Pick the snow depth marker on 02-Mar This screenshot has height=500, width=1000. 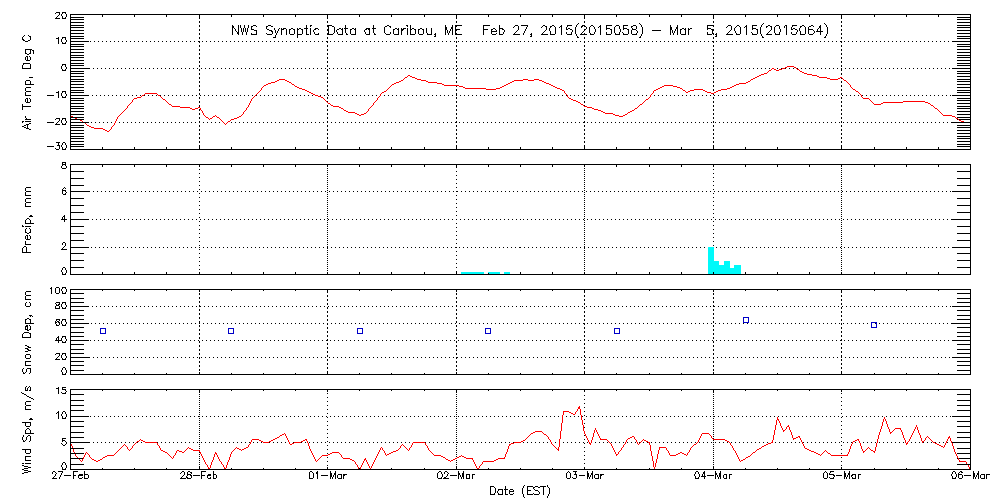[488, 331]
